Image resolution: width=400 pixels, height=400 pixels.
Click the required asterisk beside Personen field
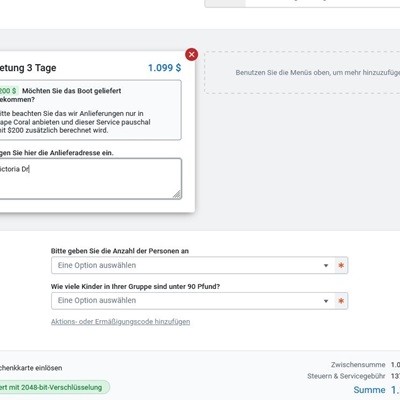(341, 265)
